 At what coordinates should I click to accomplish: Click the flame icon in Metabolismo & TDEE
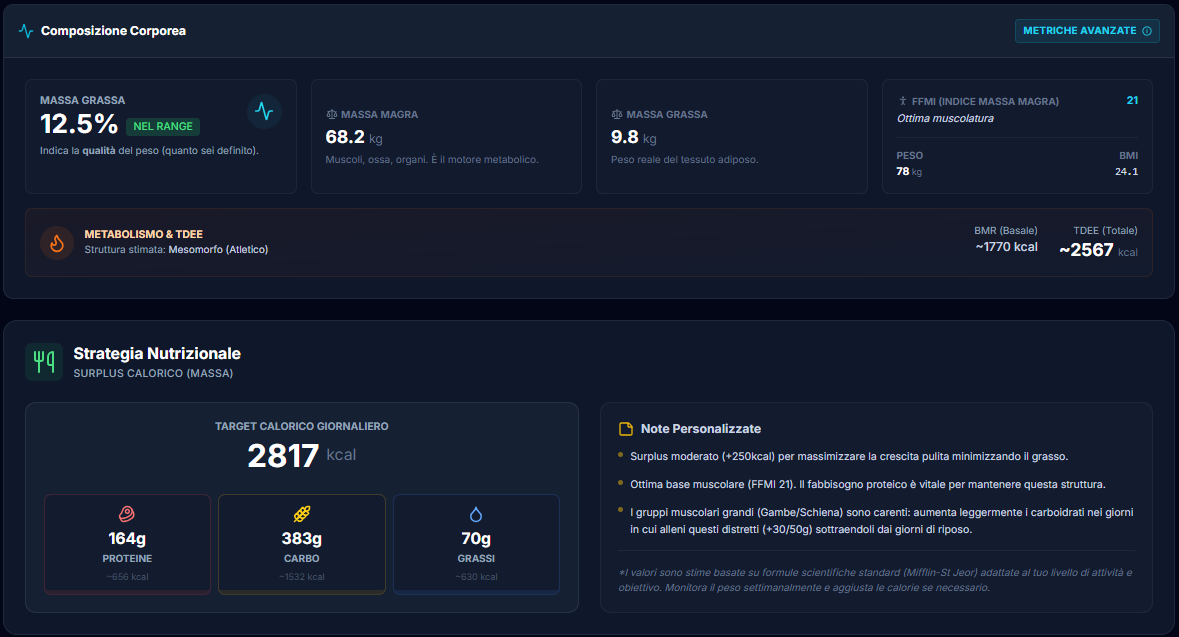click(56, 242)
